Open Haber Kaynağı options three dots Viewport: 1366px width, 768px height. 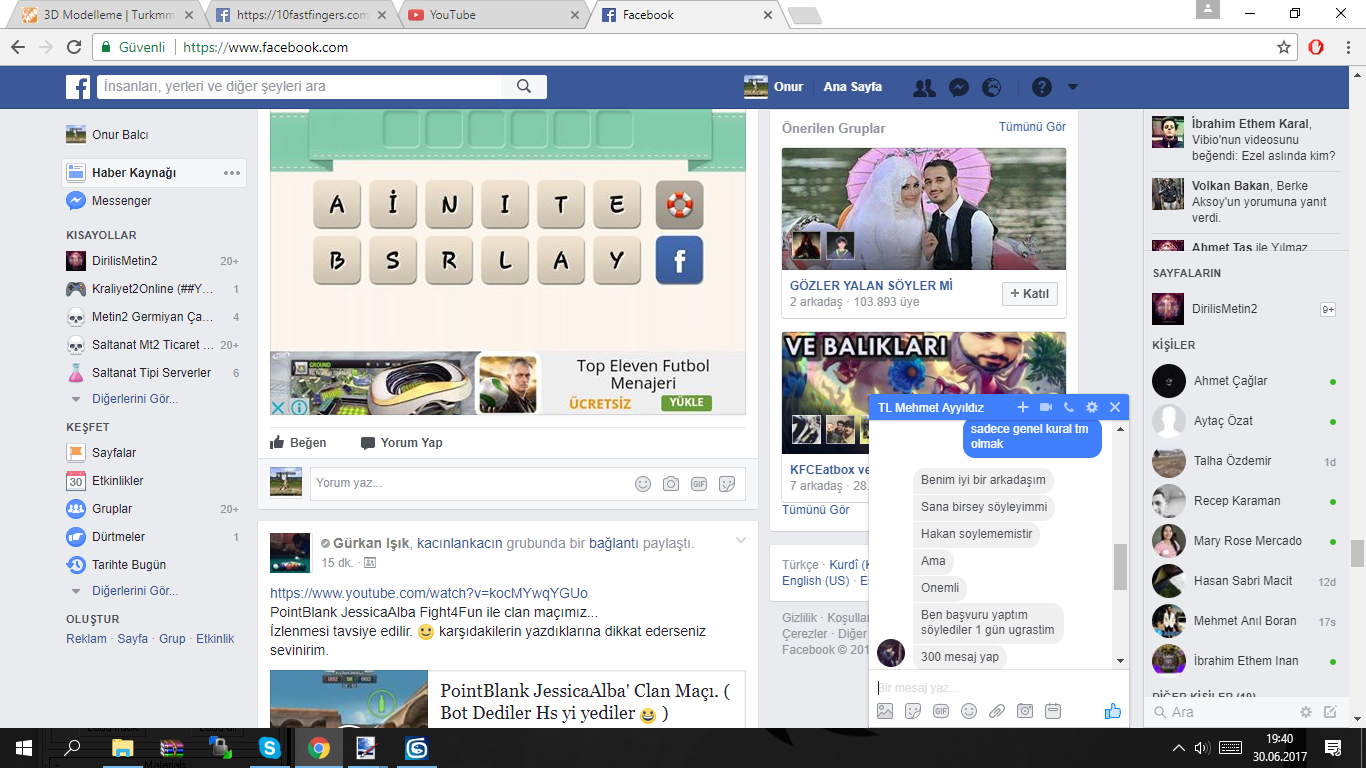point(232,173)
